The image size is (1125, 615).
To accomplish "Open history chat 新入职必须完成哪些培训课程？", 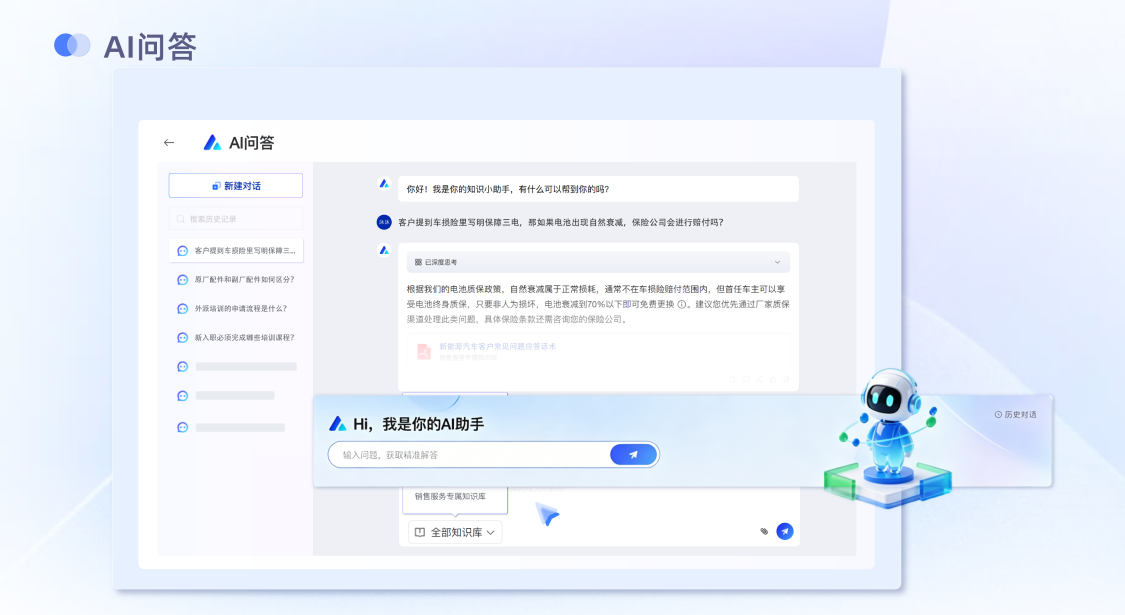I will click(237, 337).
